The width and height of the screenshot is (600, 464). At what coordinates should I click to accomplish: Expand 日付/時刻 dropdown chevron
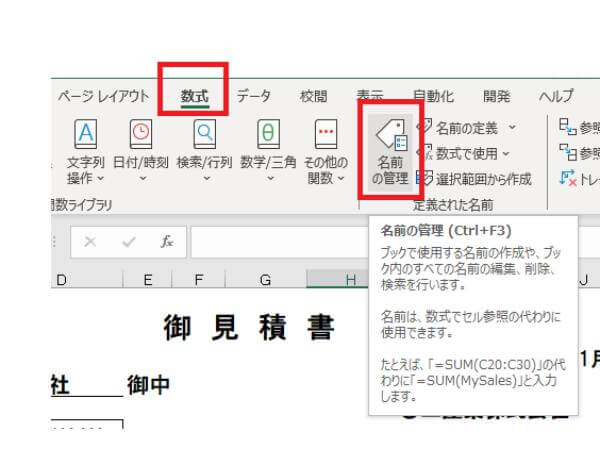point(143,178)
